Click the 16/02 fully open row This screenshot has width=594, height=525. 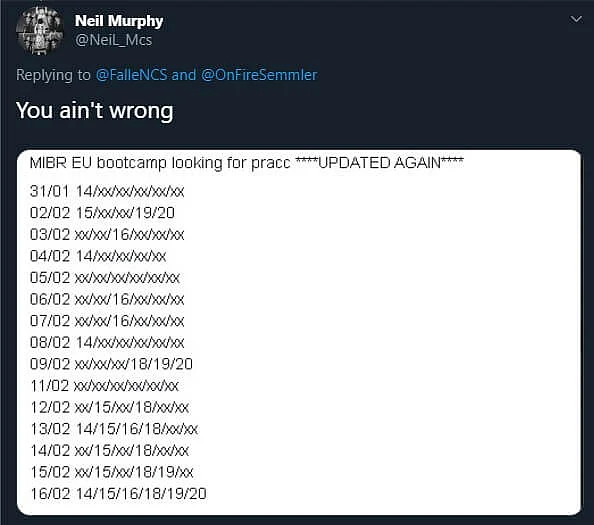(x=118, y=494)
